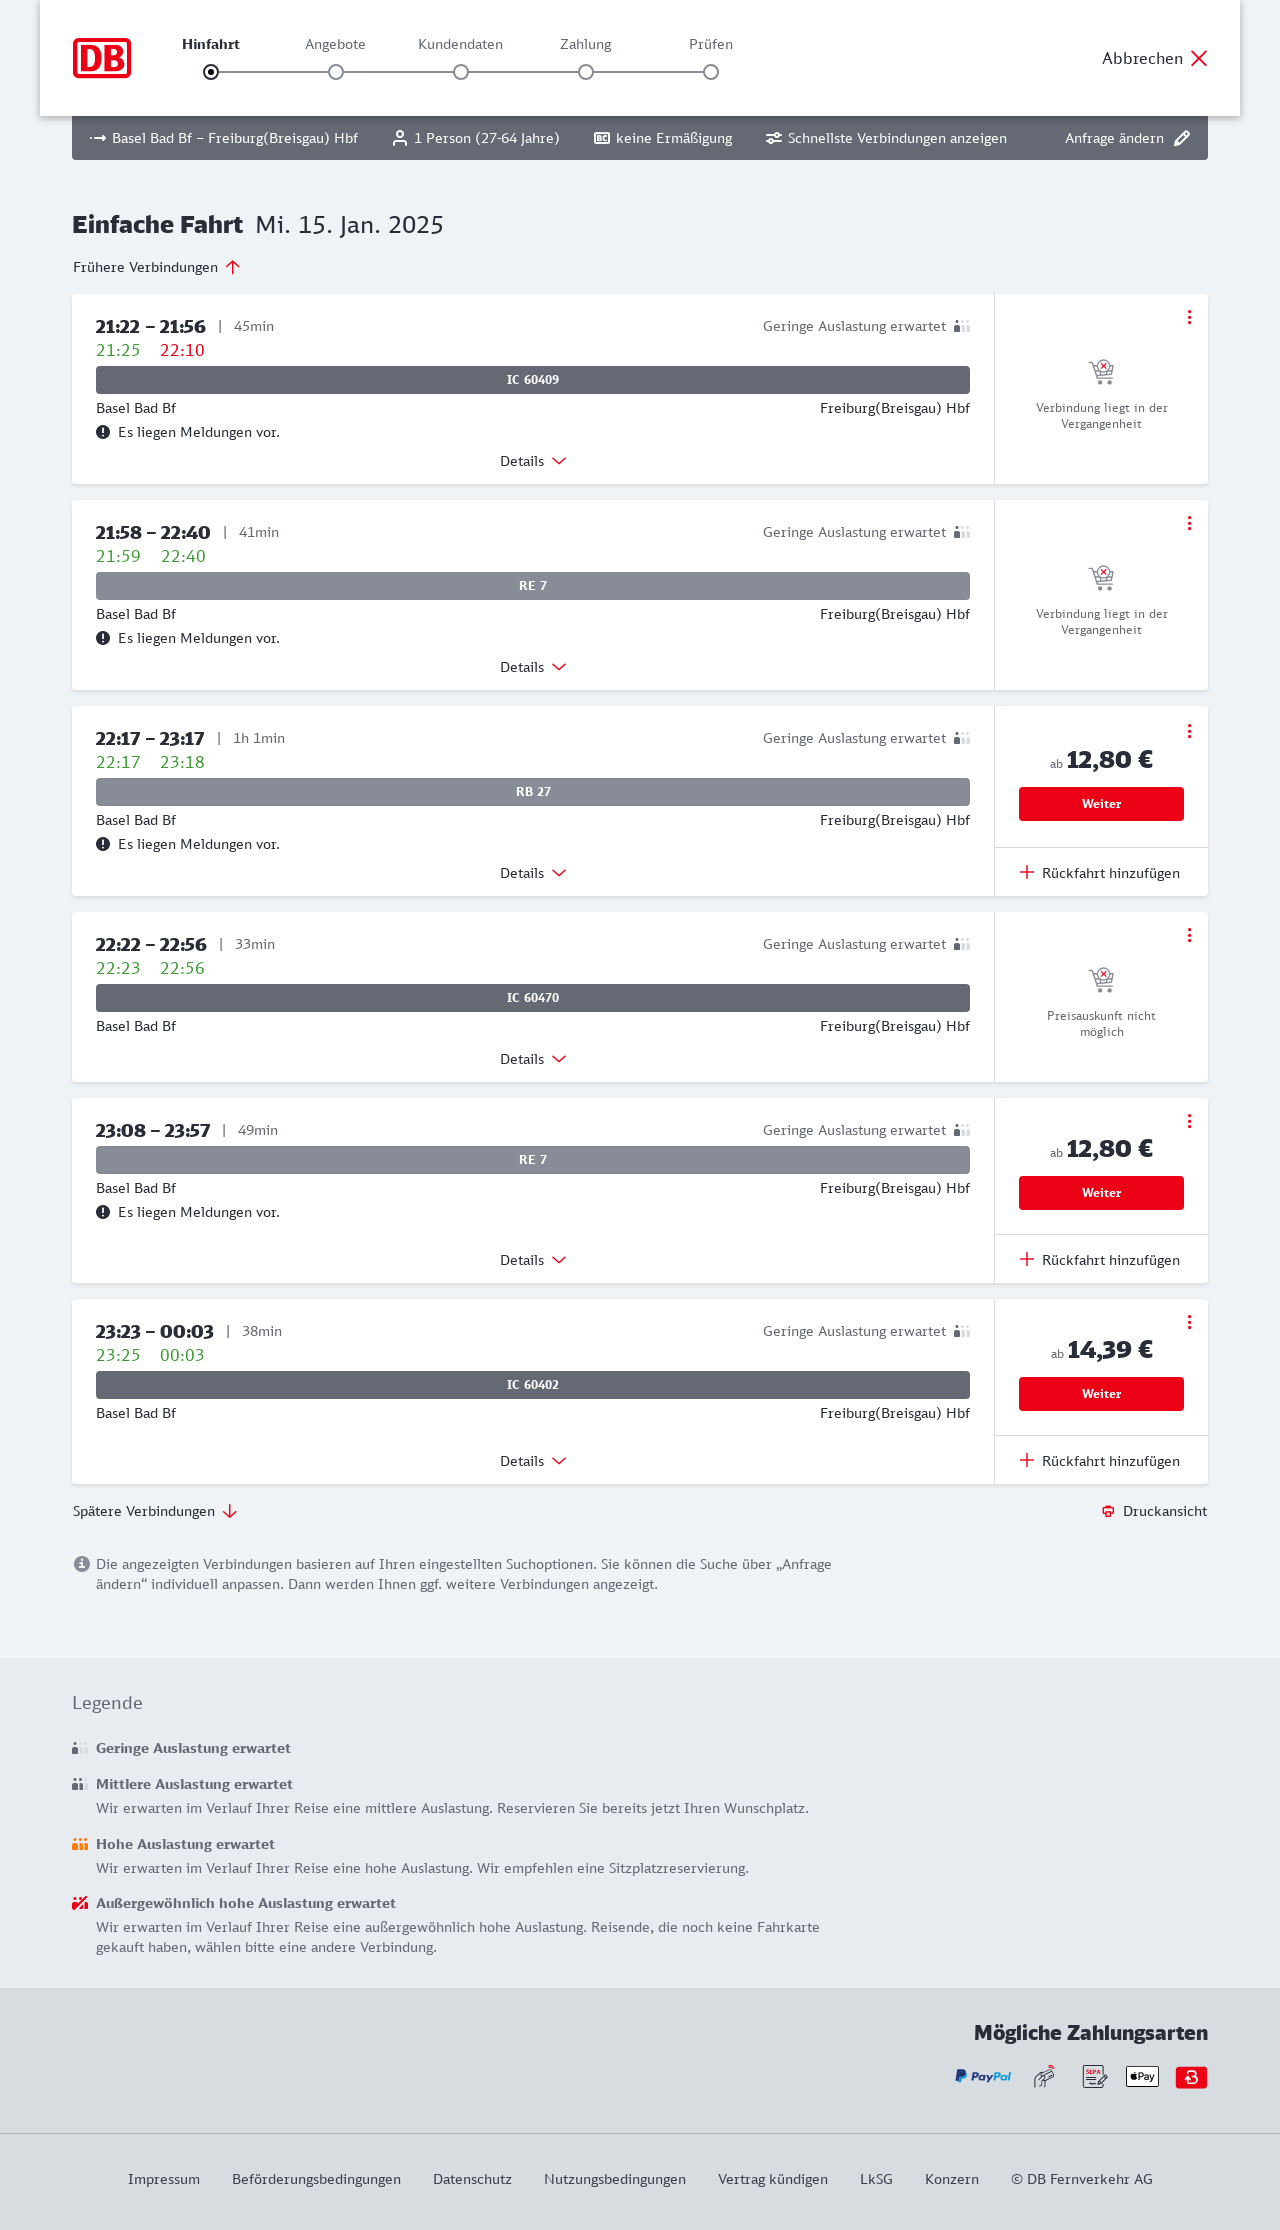Open the Datenschutz footer link
Viewport: 1280px width, 2230px height.
[x=472, y=2179]
